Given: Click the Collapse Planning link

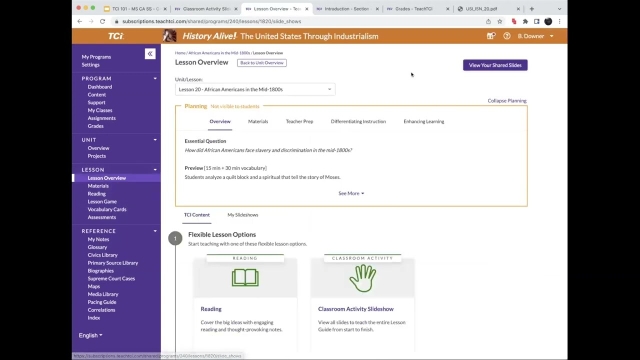Looking at the screenshot, I should [x=507, y=101].
